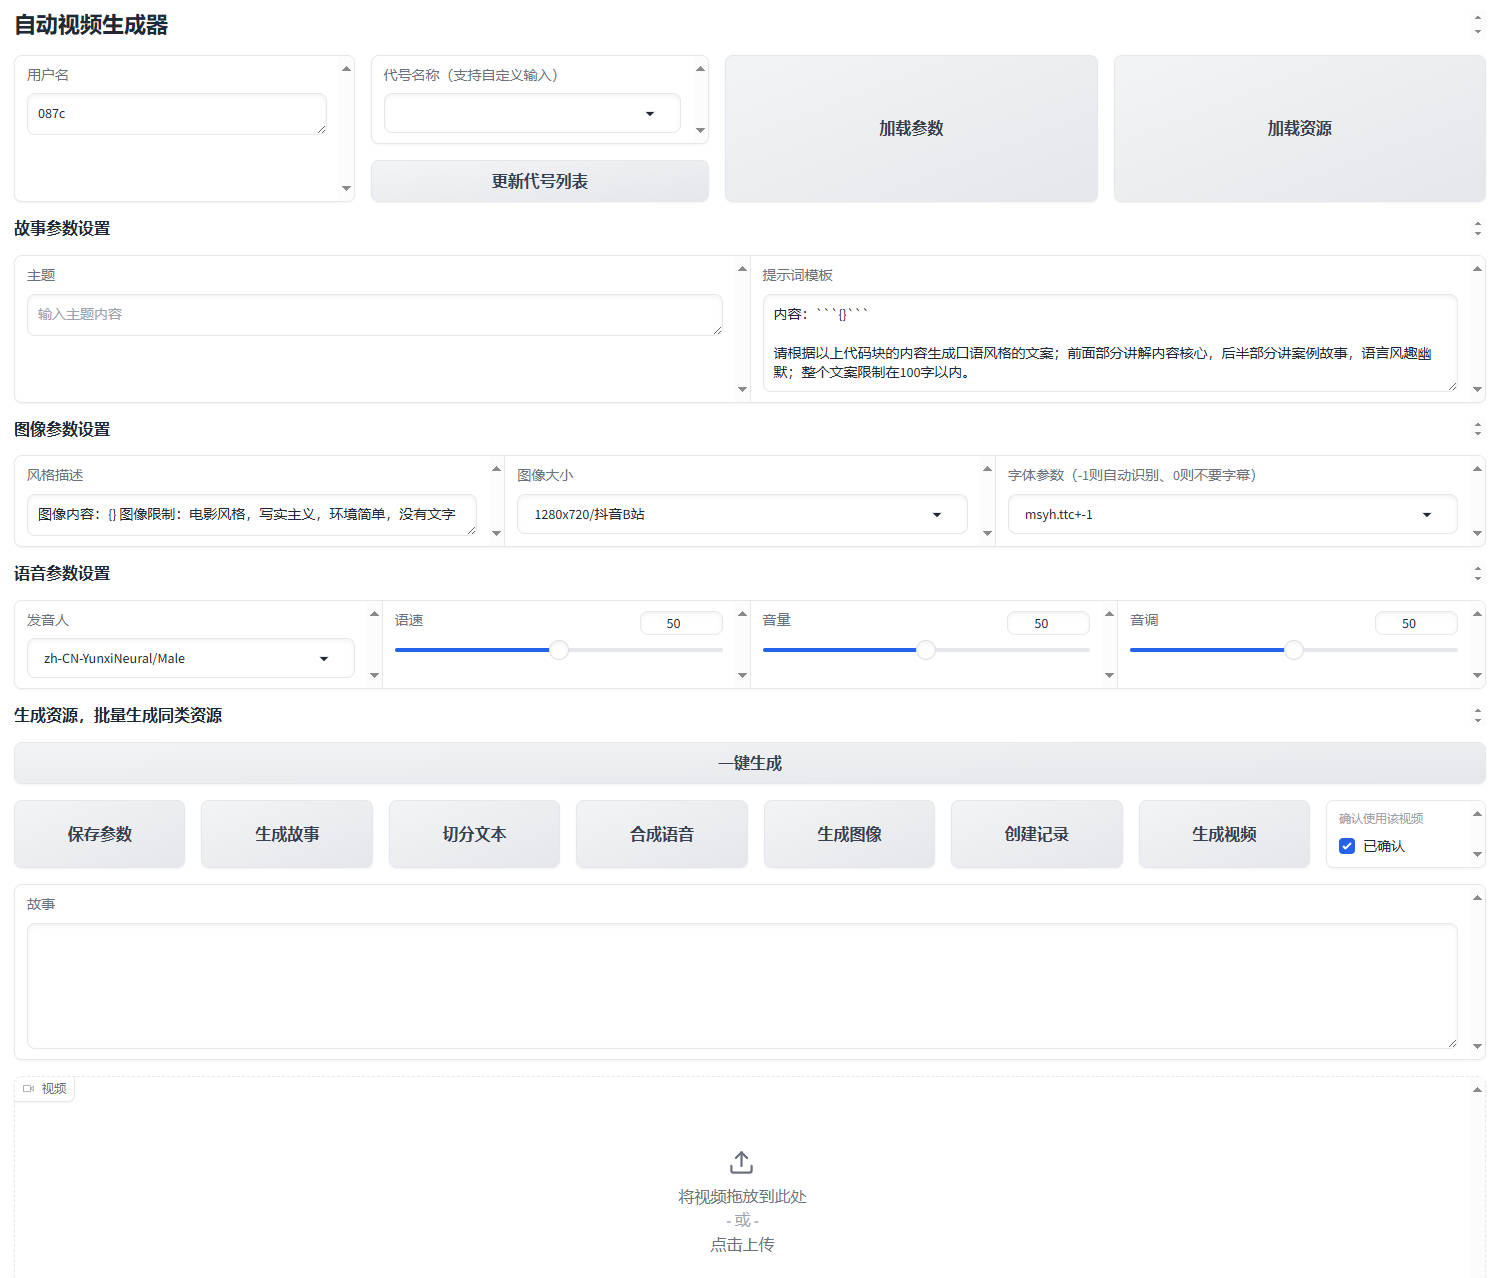Adjust the 音调 slider handle
Viewport: 1498px width, 1278px height.
pos(1294,650)
